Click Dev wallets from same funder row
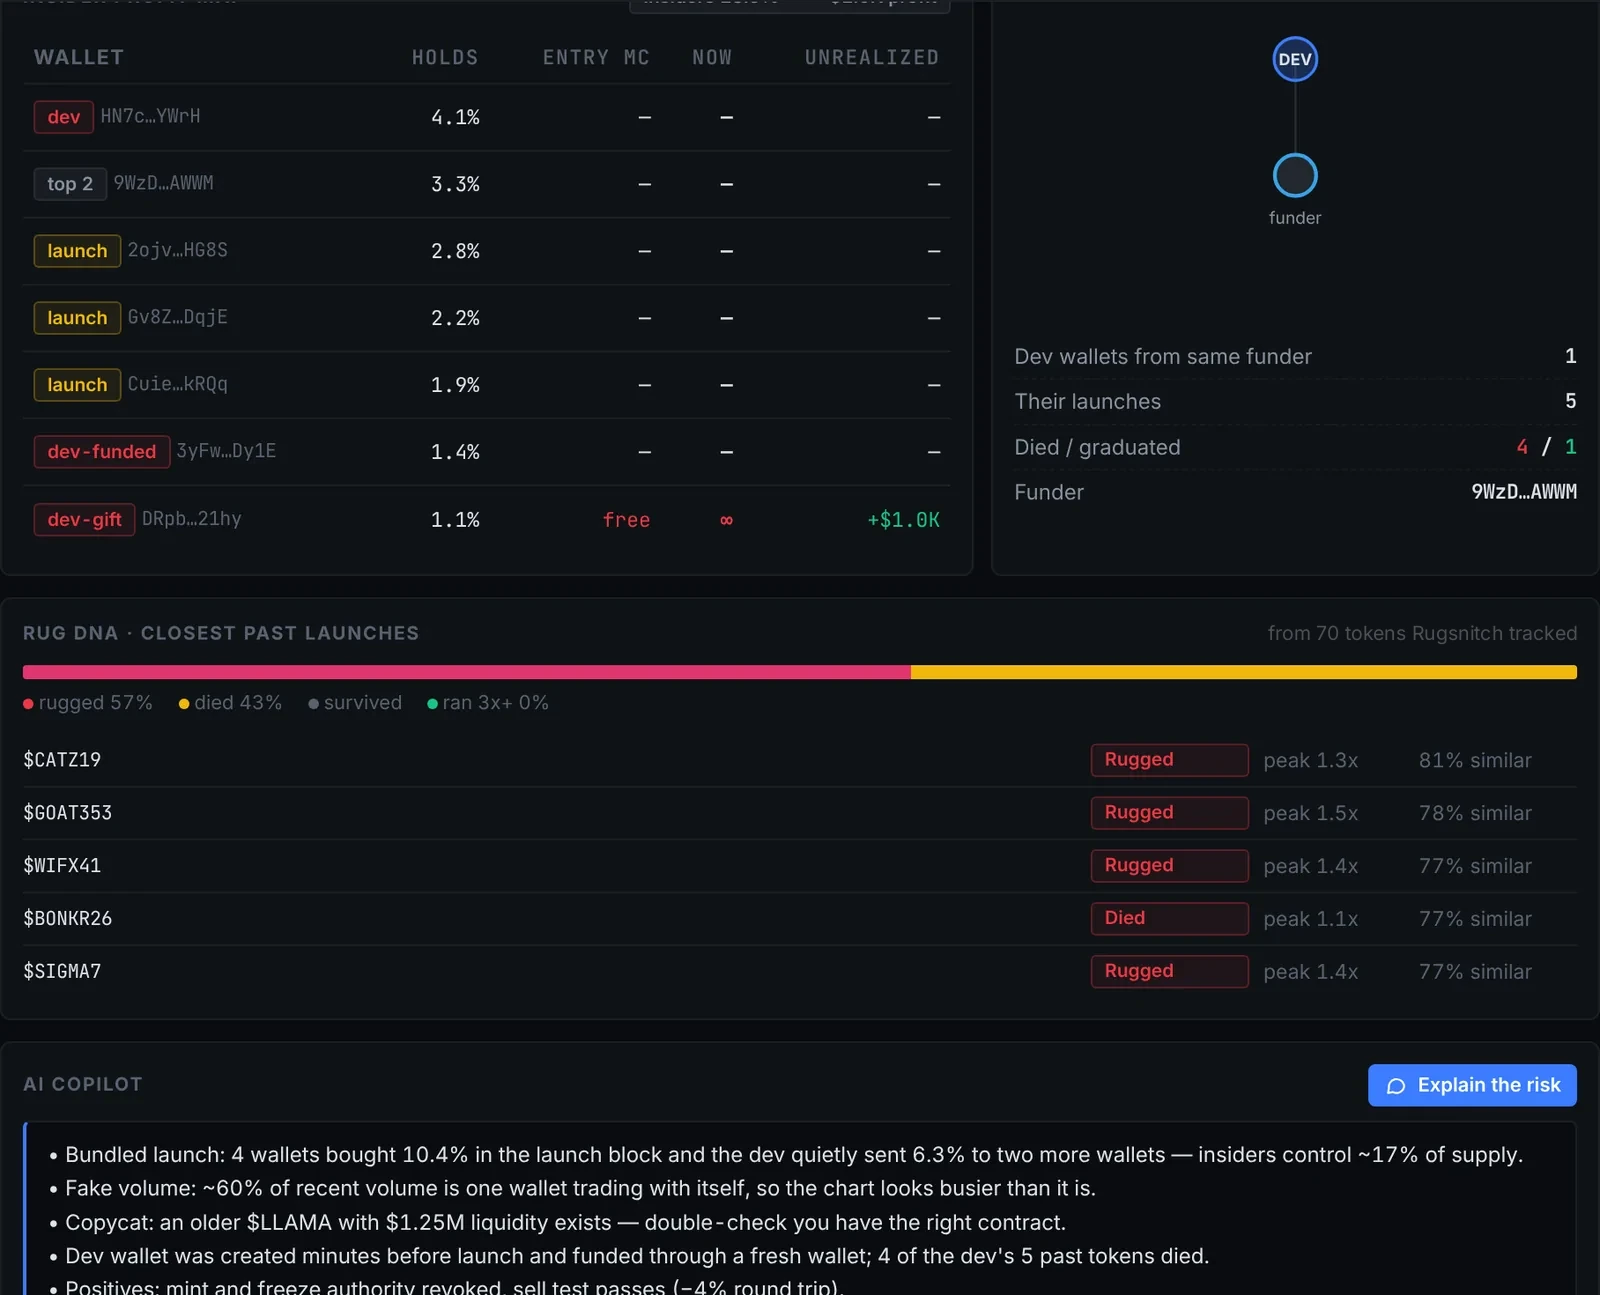This screenshot has height=1295, width=1600. 1295,356
